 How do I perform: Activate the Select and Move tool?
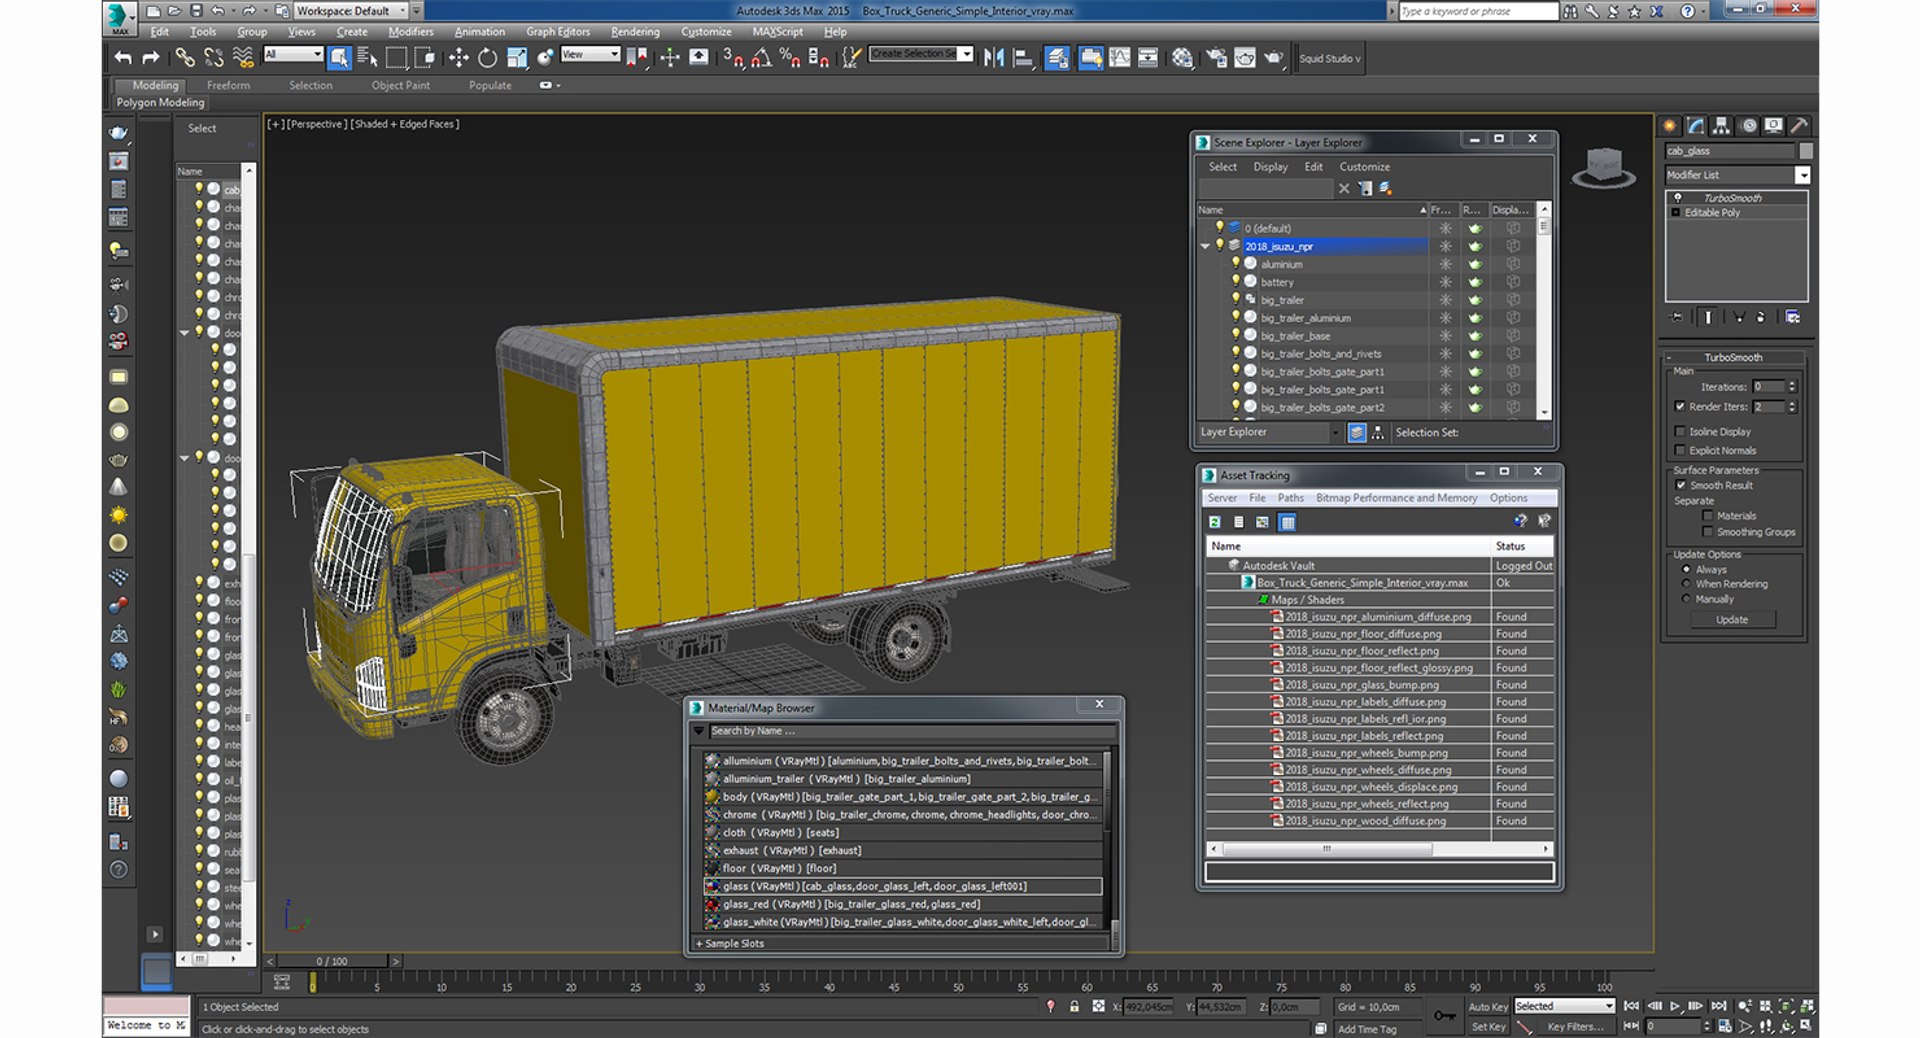point(458,58)
